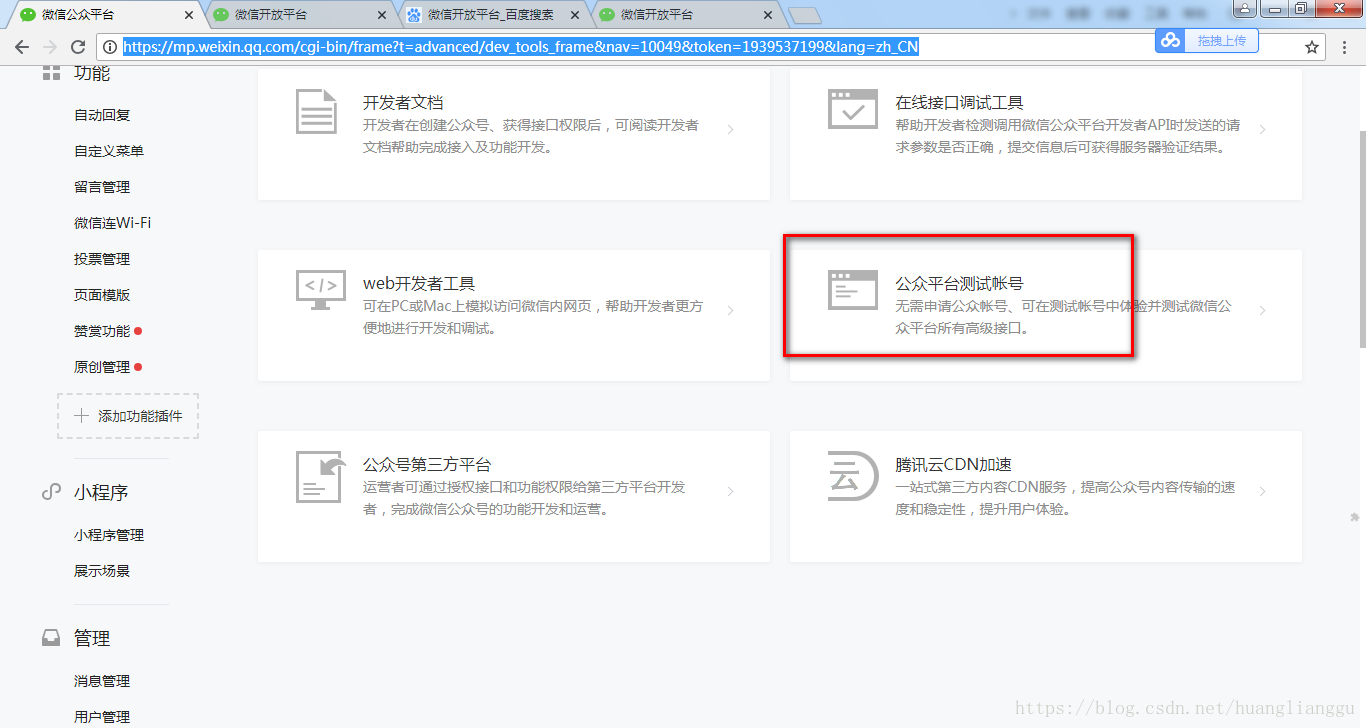The image size is (1366, 728).
Task: Click the 公众平台测试帐号 title
Action: coord(959,284)
